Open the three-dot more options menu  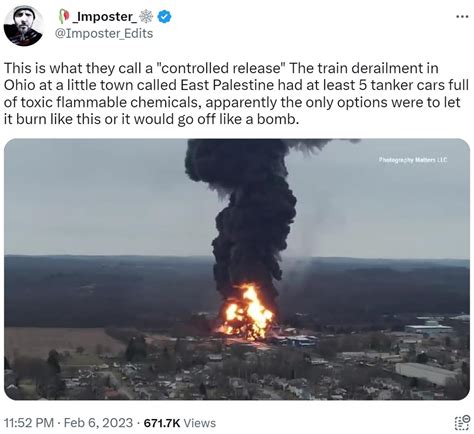[462, 16]
